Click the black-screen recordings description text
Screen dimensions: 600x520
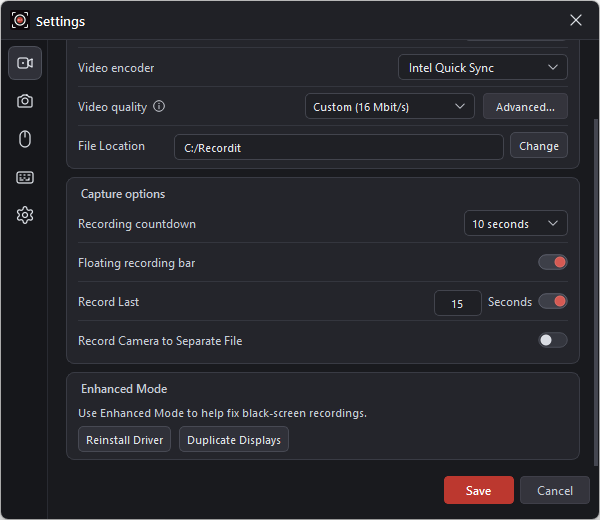click(x=222, y=413)
